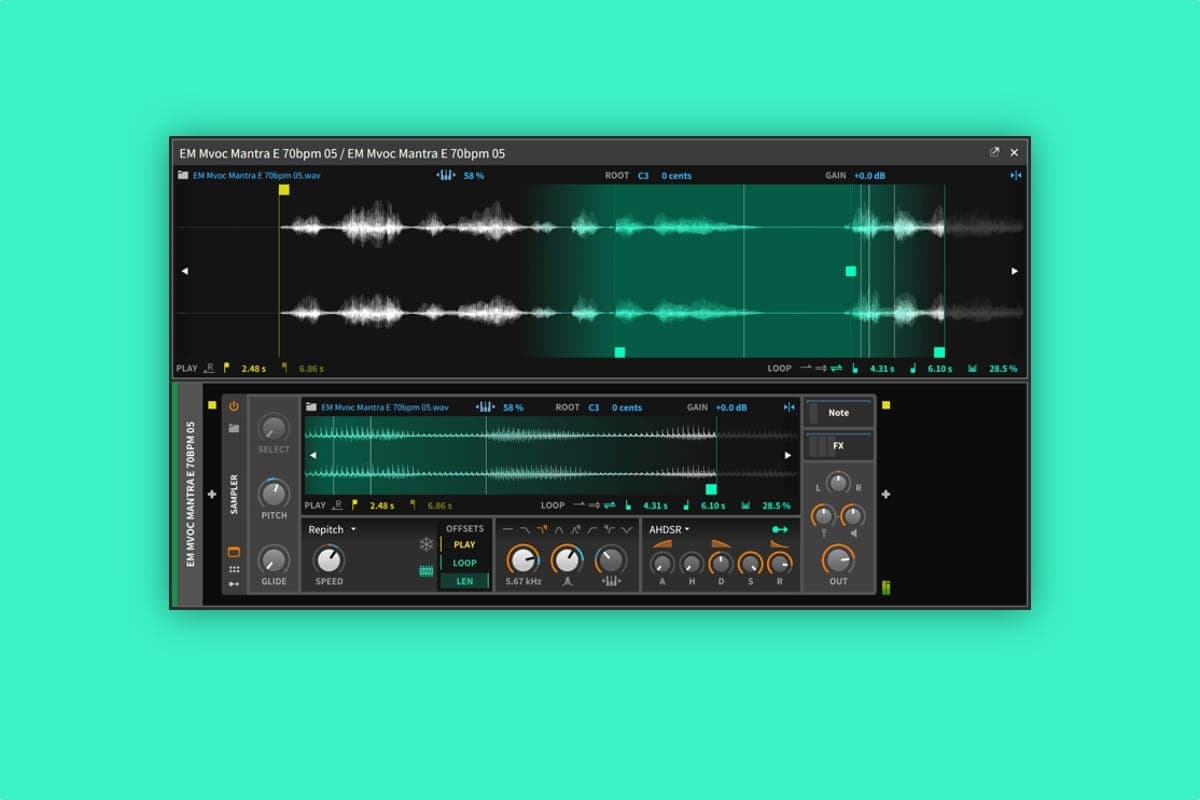Click L/R pan knob
1200x800 pixels.
tap(838, 485)
